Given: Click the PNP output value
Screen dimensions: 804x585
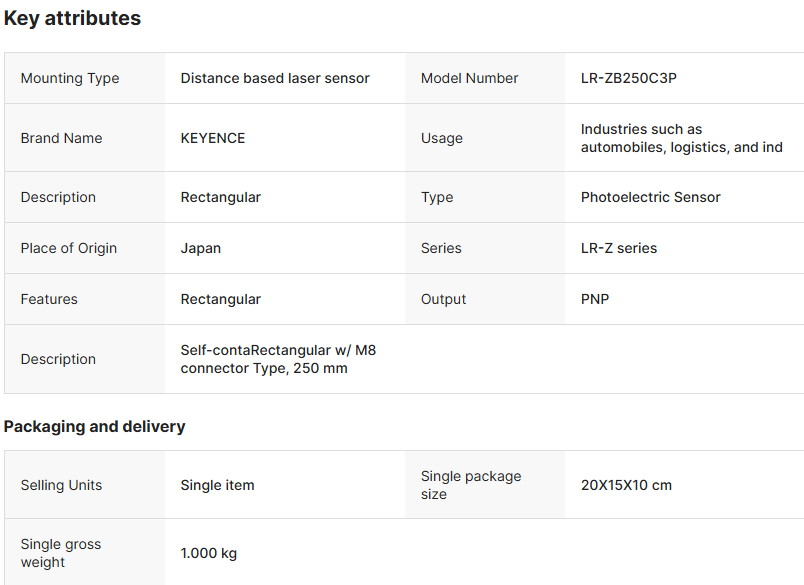Looking at the screenshot, I should (x=594, y=299).
